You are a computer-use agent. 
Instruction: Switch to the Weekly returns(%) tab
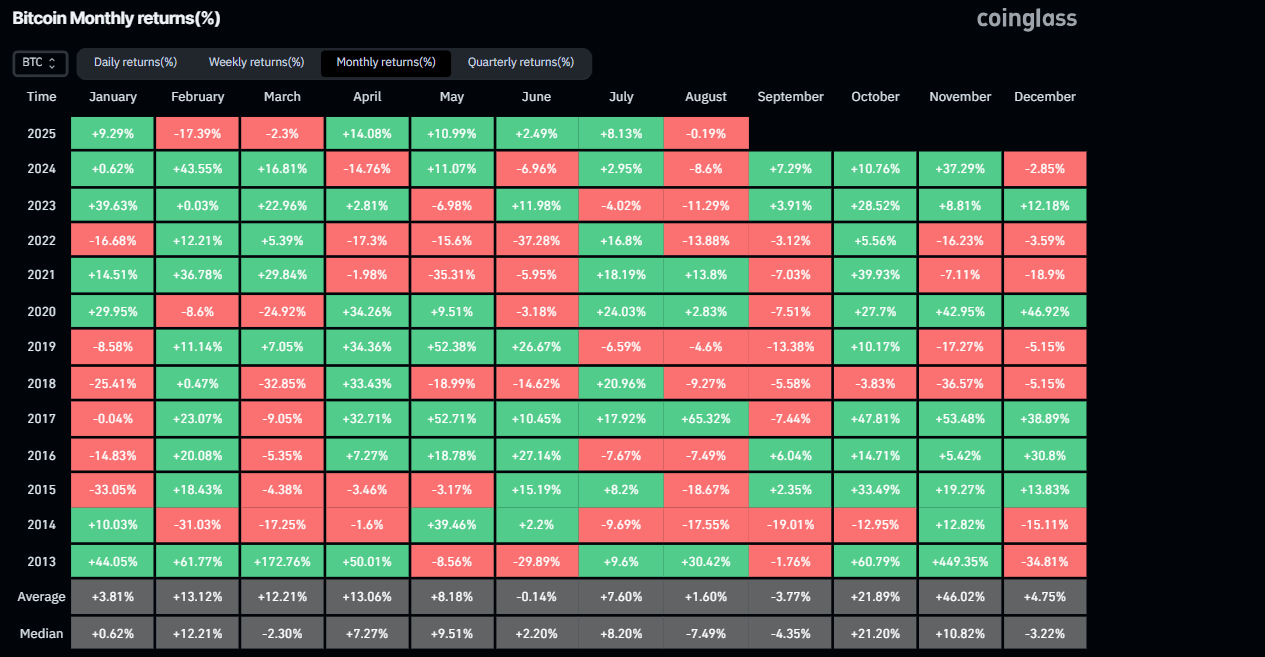[256, 62]
